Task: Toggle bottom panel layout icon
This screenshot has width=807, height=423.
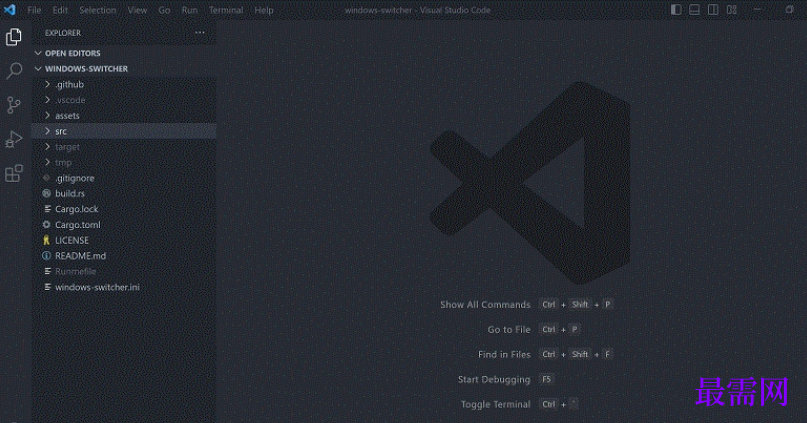Action: 694,10
